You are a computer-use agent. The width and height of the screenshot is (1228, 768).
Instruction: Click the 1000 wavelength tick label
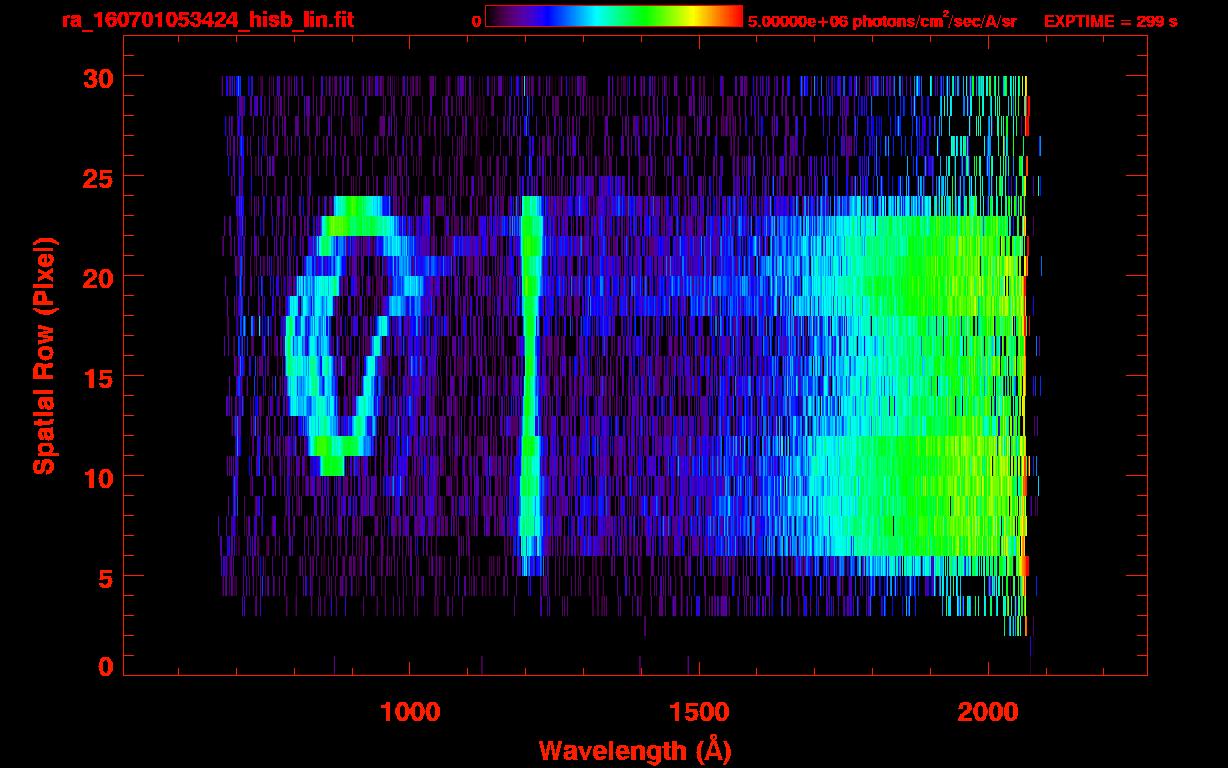409,711
